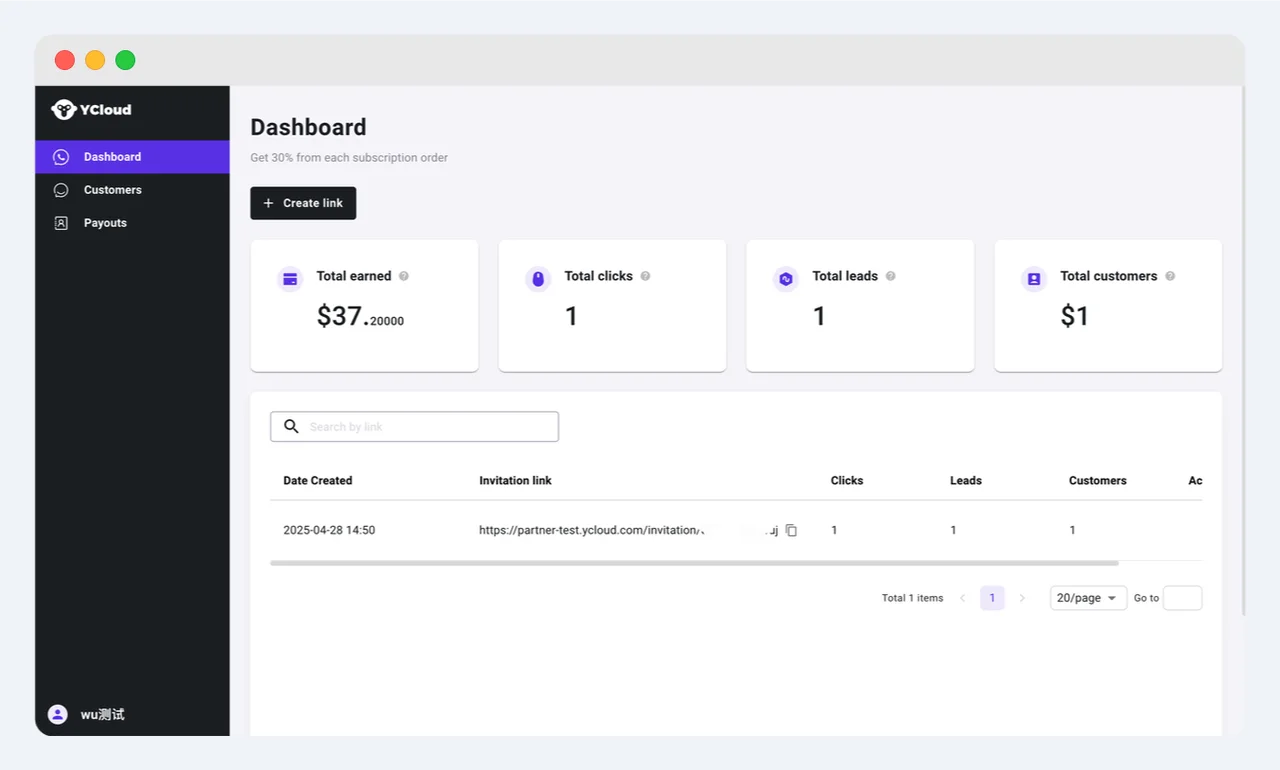
Task: Click the help icon beside Total customers
Action: [x=1170, y=276]
